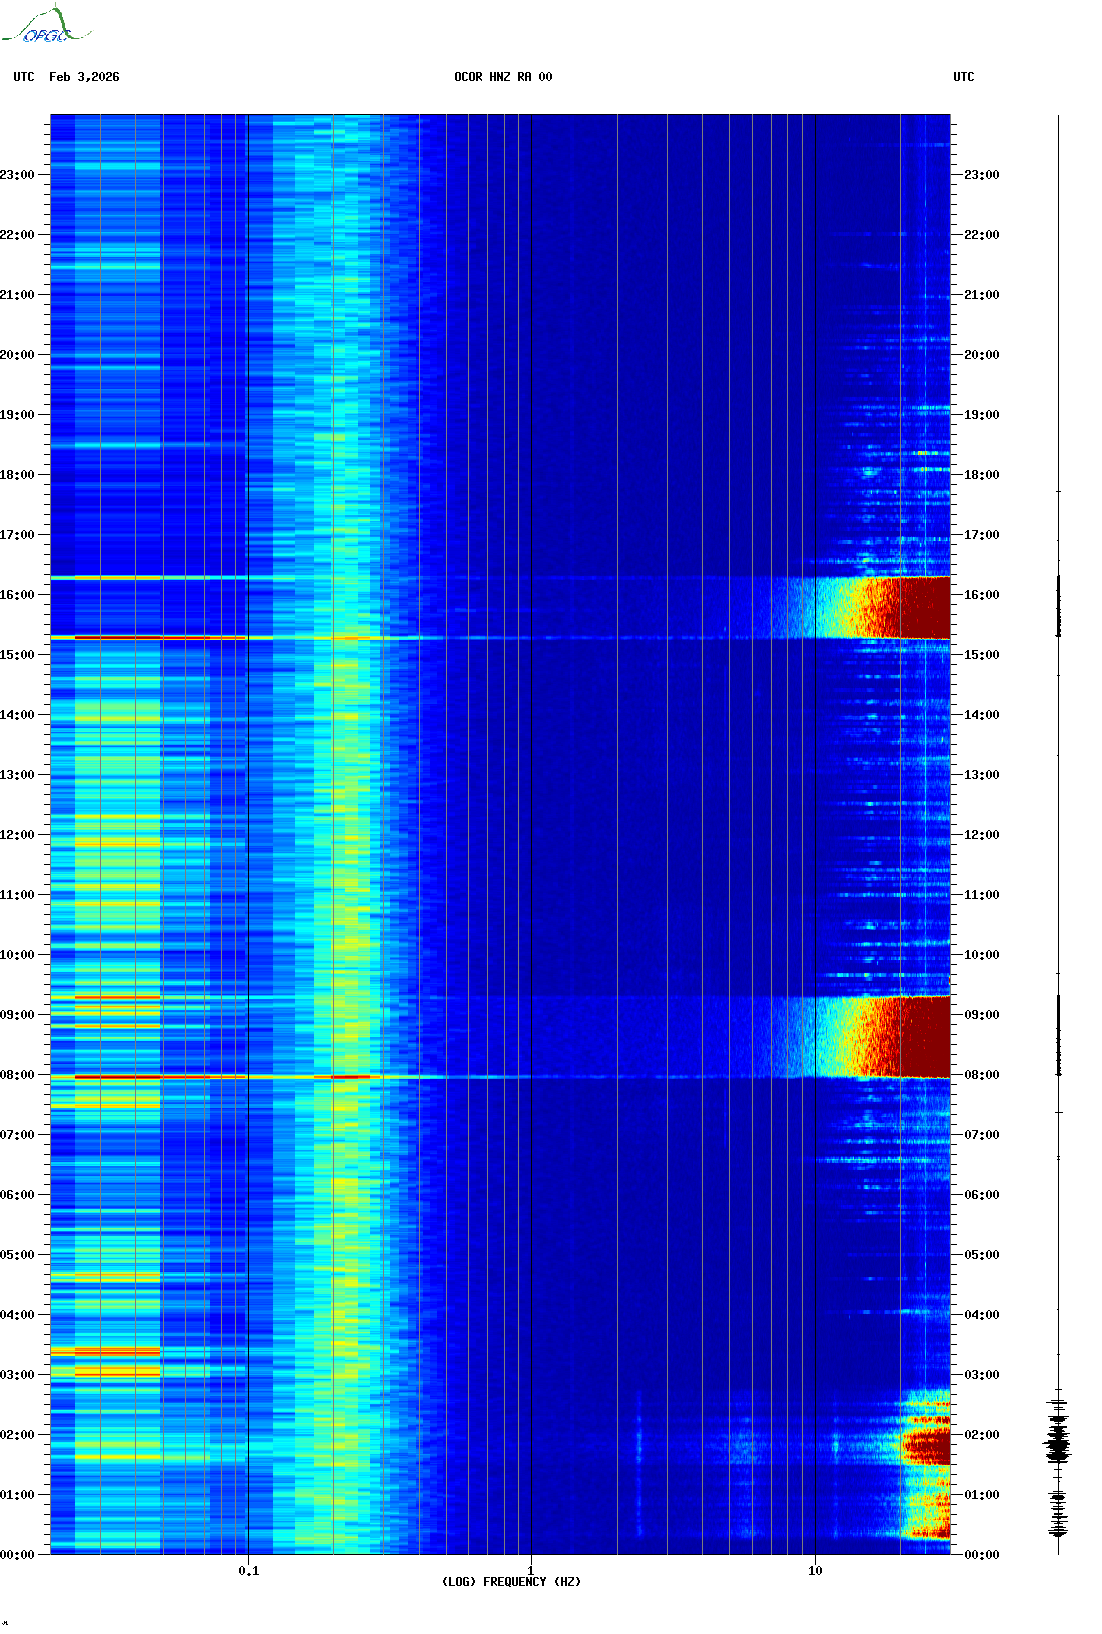Click the 09:00 label on the right axis
The width and height of the screenshot is (1102, 1634).
(981, 1015)
